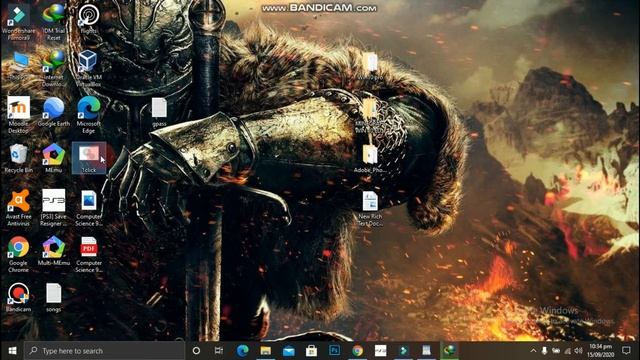Select the gpass file on desktop
640x360 pixels.
pyautogui.click(x=159, y=112)
